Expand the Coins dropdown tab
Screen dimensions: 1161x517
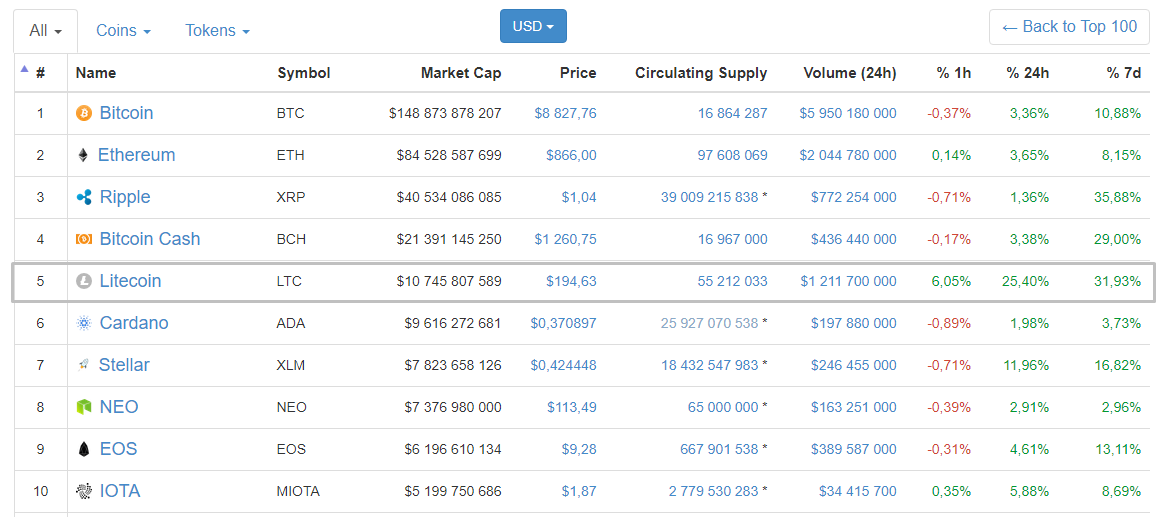click(x=123, y=31)
